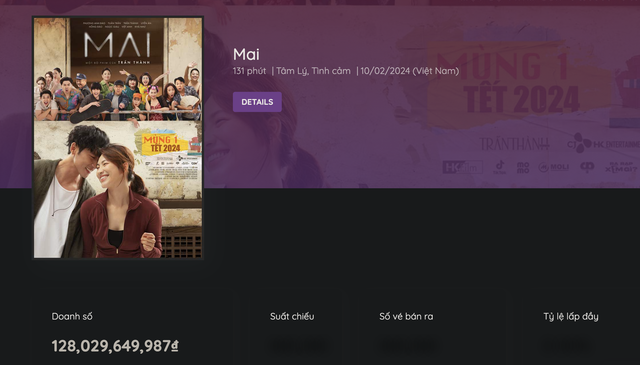
Task: Click the Tỷ lệ lấp đầy label
Action: (x=571, y=316)
